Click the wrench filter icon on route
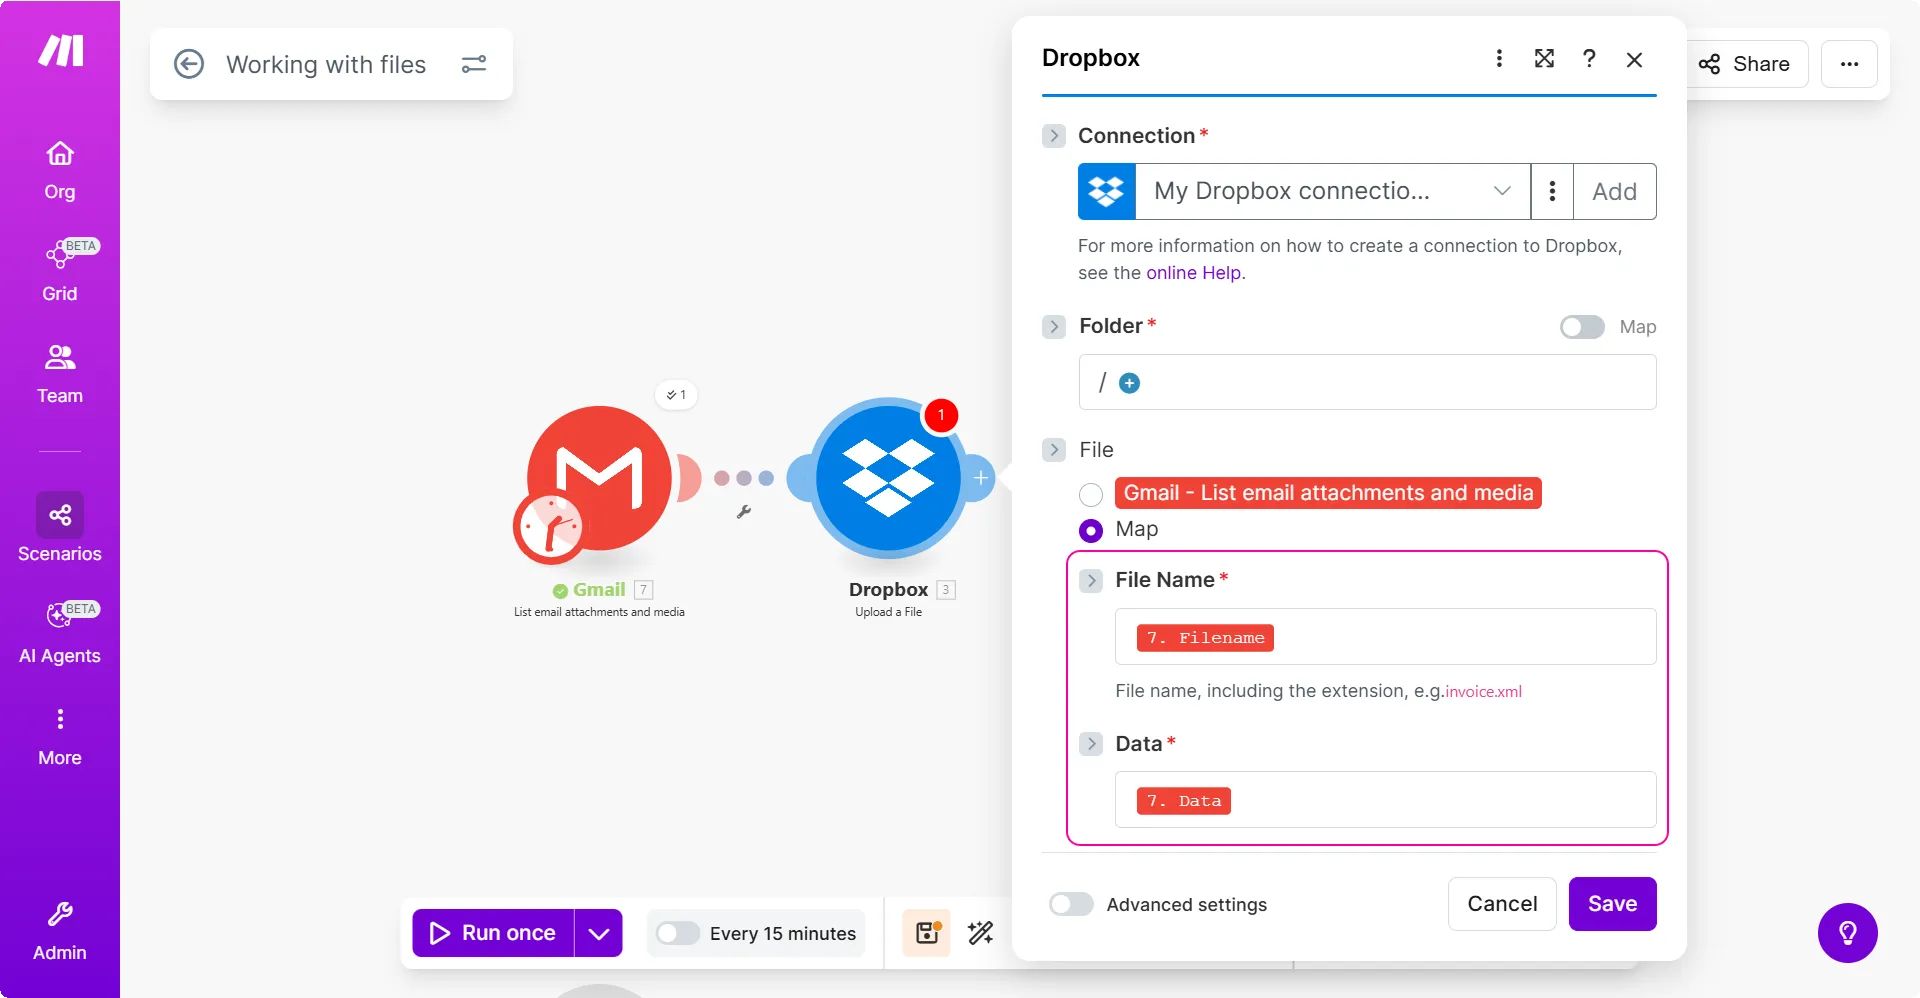The height and width of the screenshot is (998, 1920). pos(744,512)
